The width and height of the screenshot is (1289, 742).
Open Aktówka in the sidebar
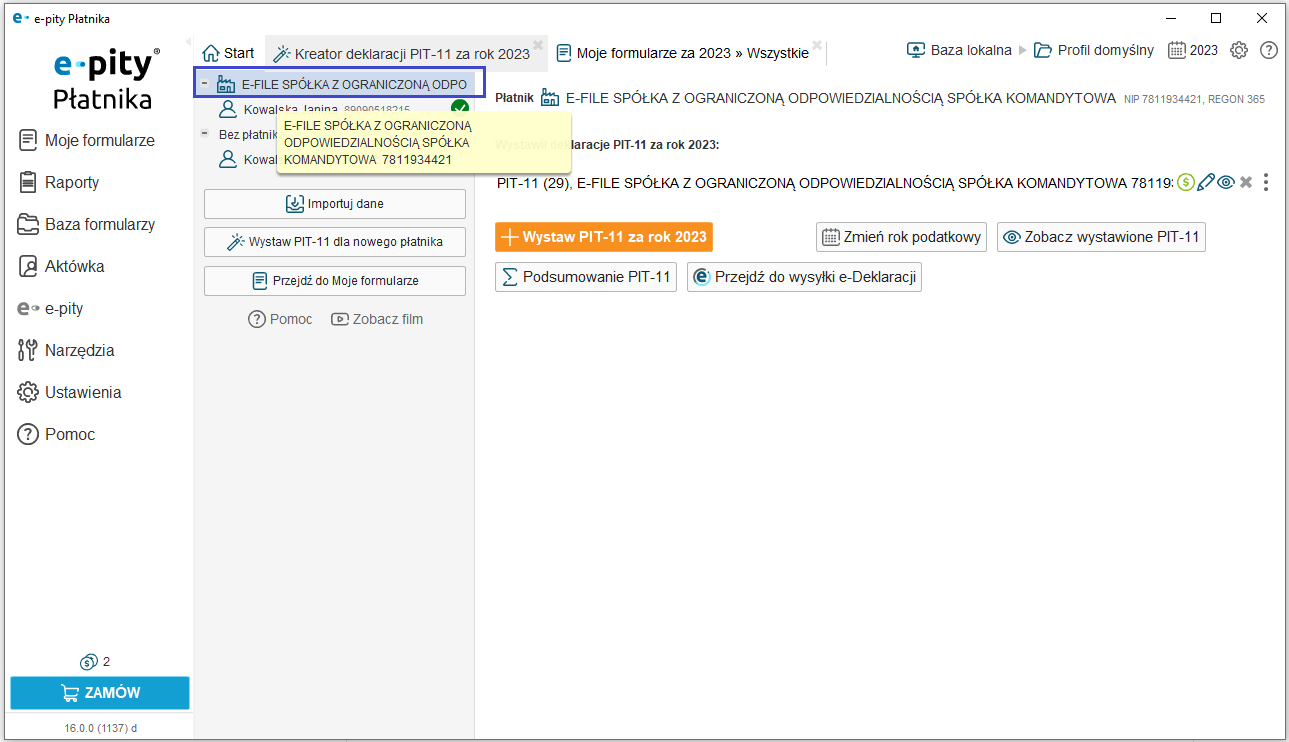coord(61,267)
